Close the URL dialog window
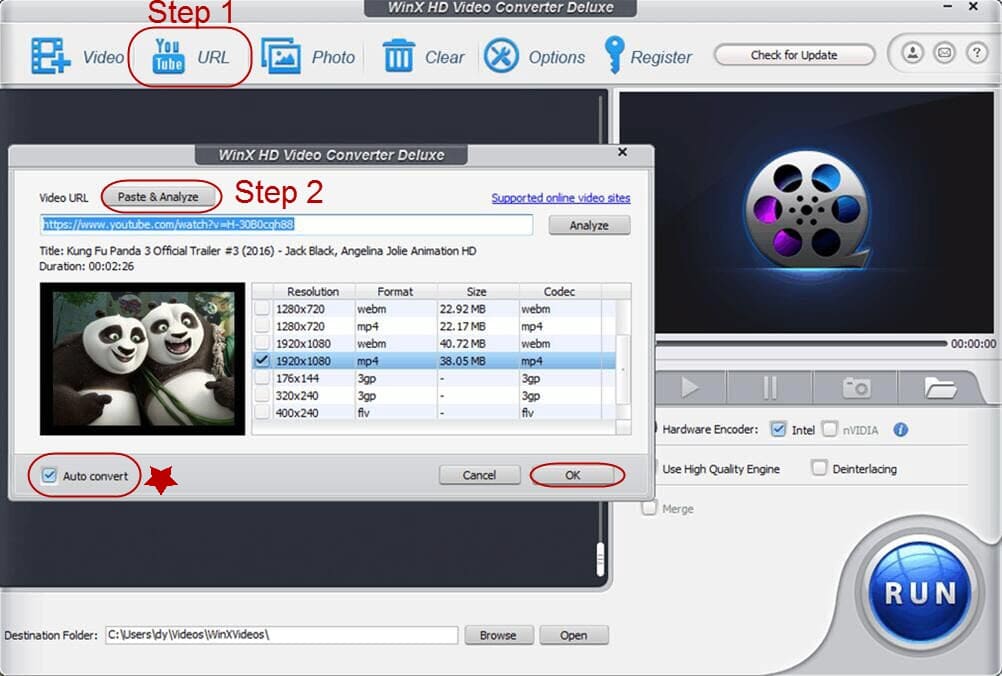This screenshot has width=1002, height=676. [622, 152]
